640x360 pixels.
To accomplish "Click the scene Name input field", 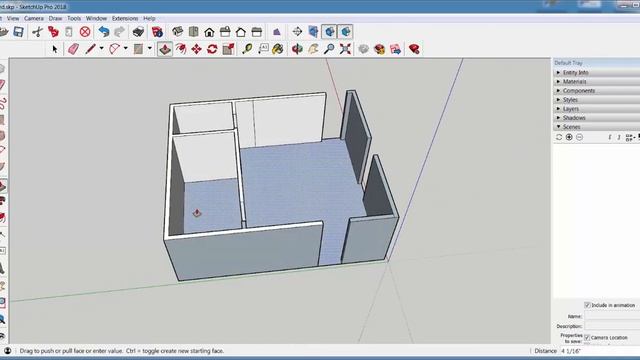I will point(612,316).
